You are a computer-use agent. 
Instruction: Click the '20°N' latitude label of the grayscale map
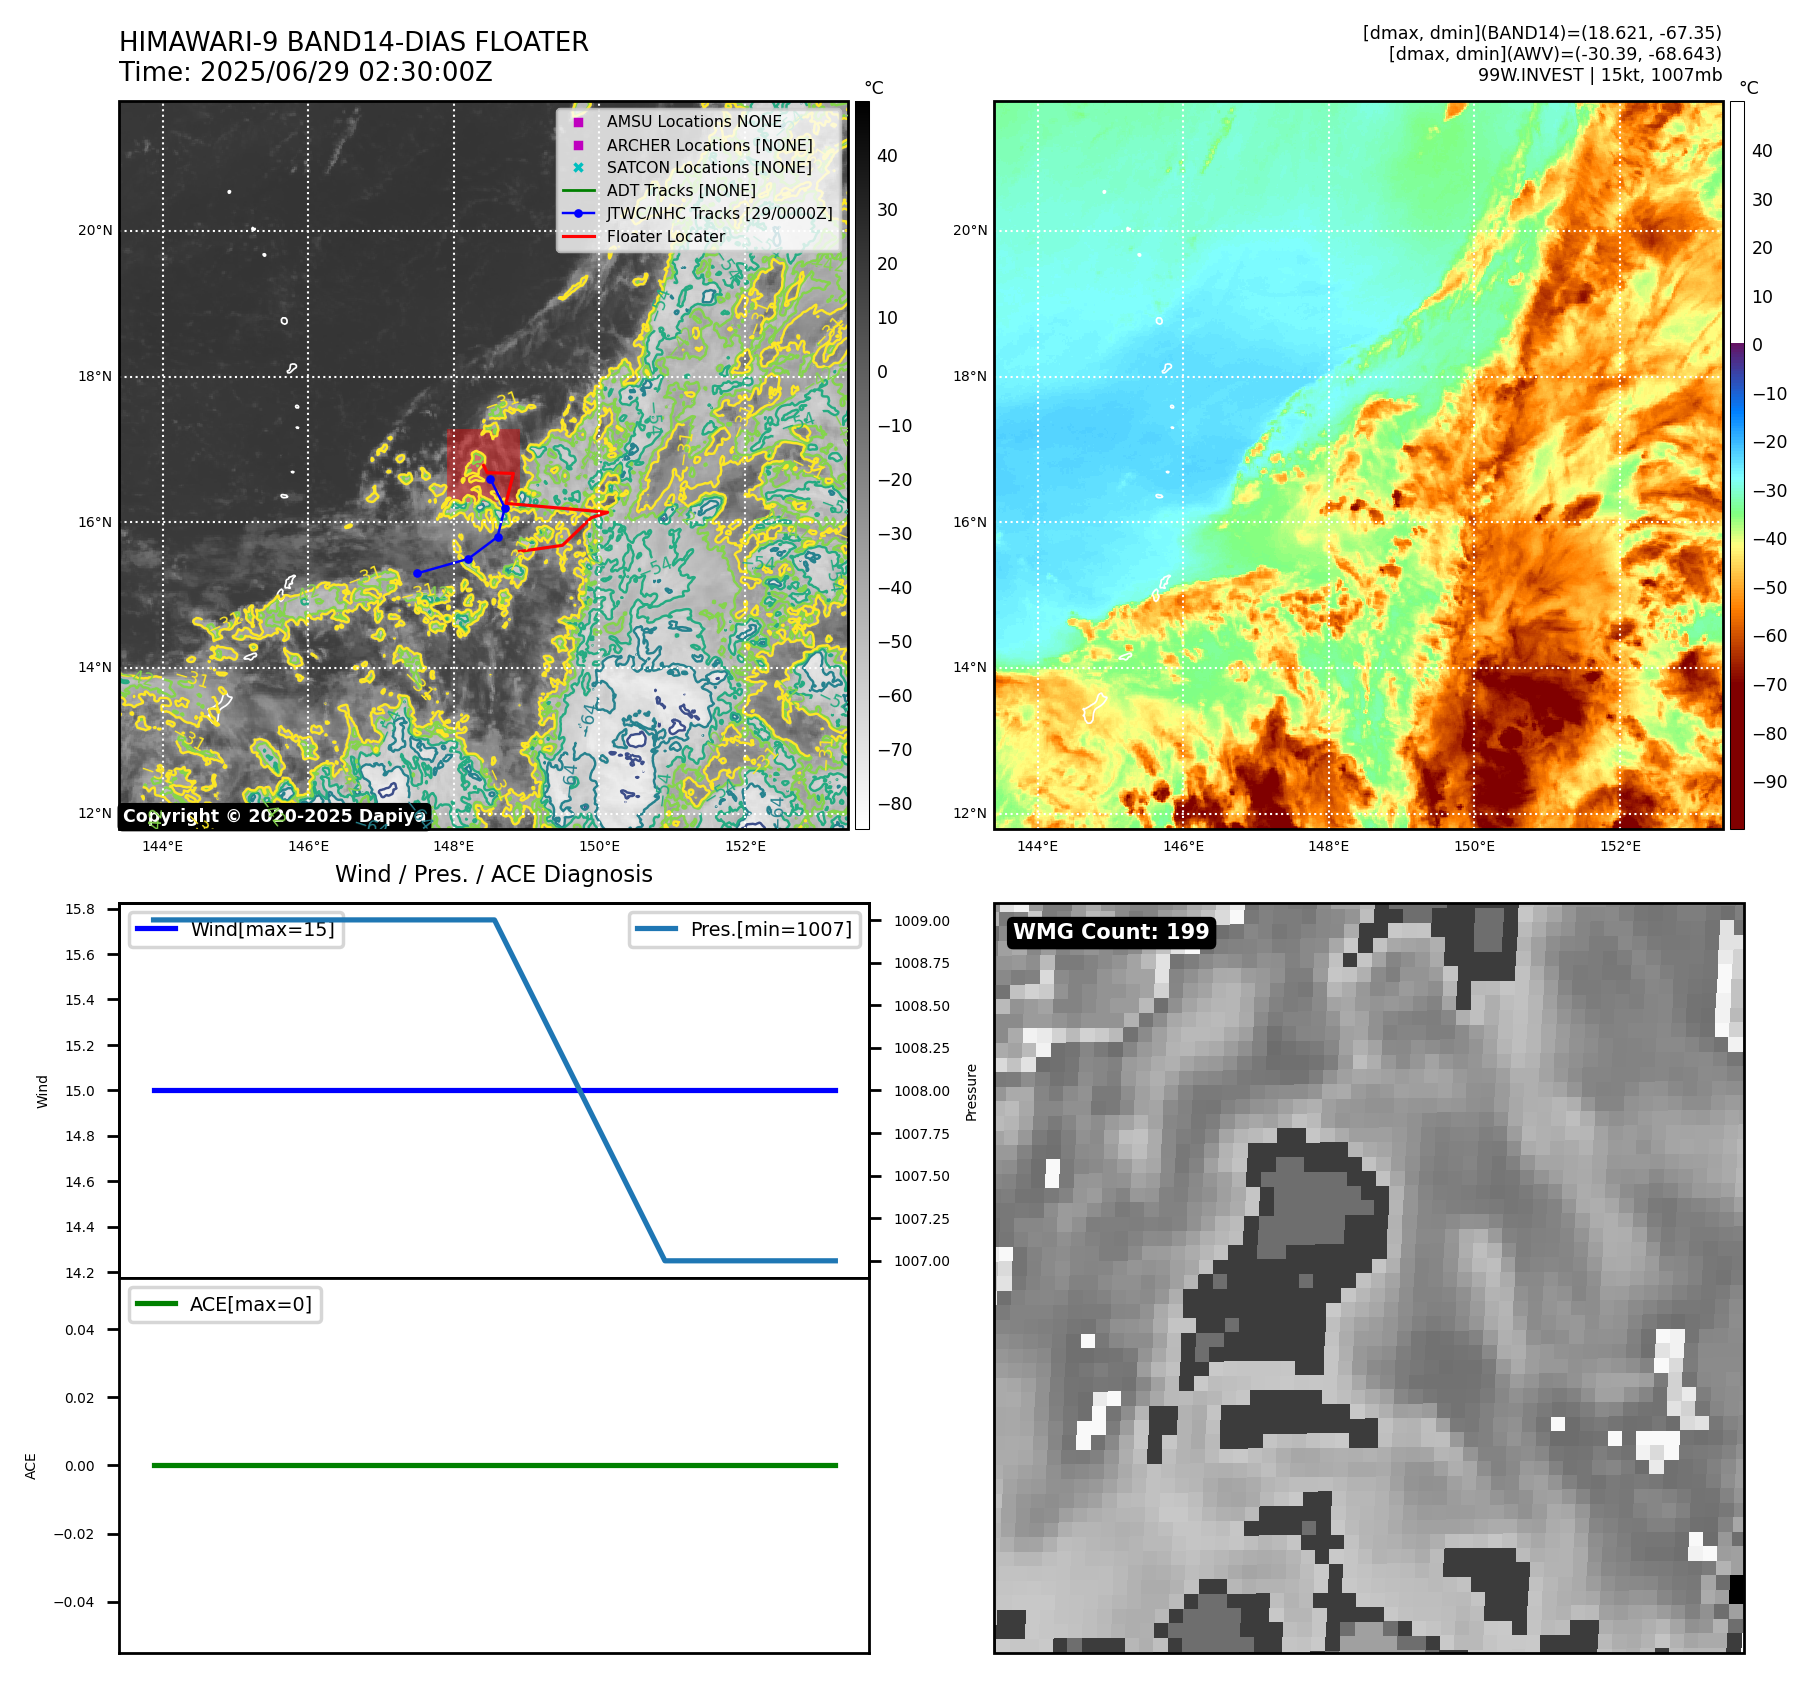point(95,231)
